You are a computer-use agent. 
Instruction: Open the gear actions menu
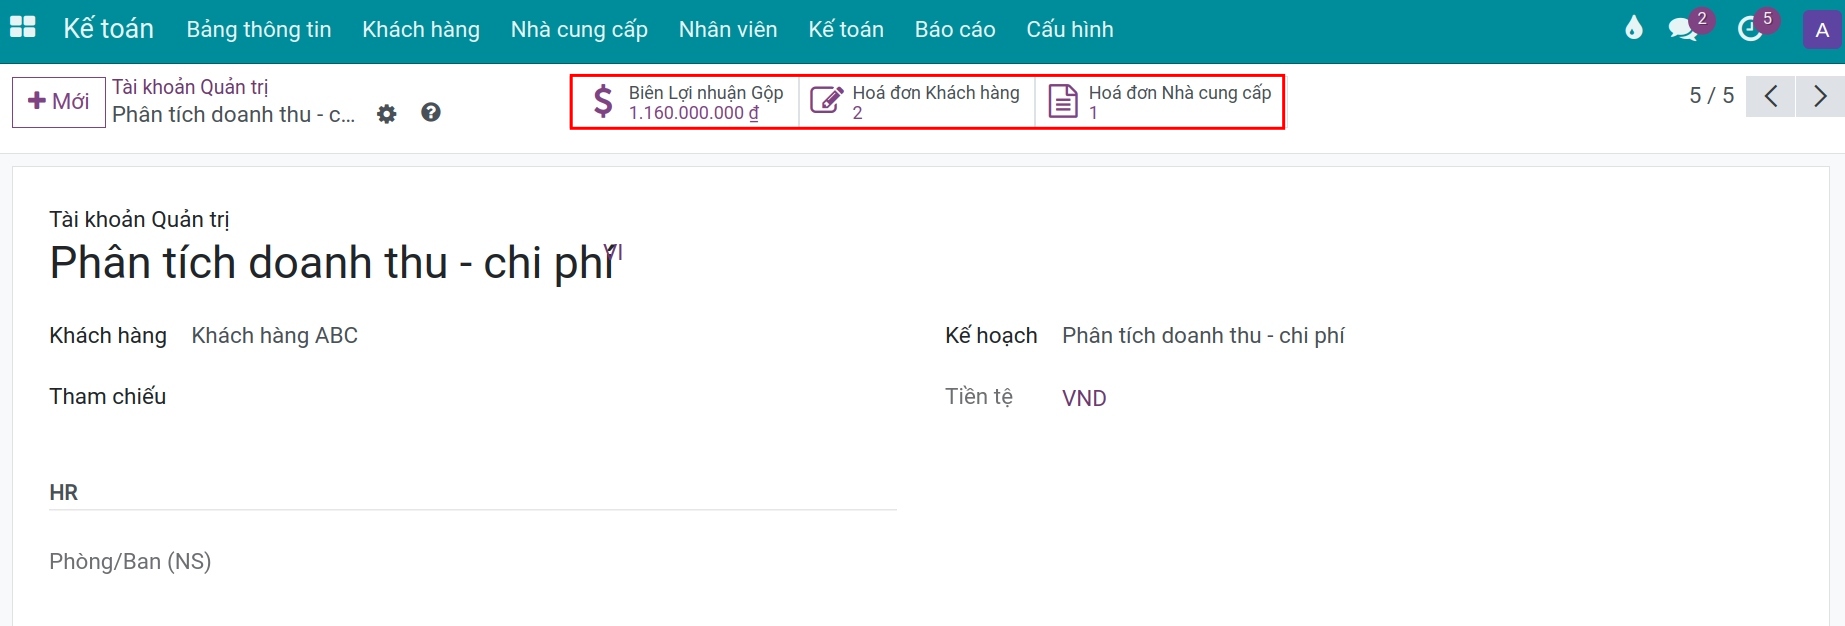[x=387, y=114]
